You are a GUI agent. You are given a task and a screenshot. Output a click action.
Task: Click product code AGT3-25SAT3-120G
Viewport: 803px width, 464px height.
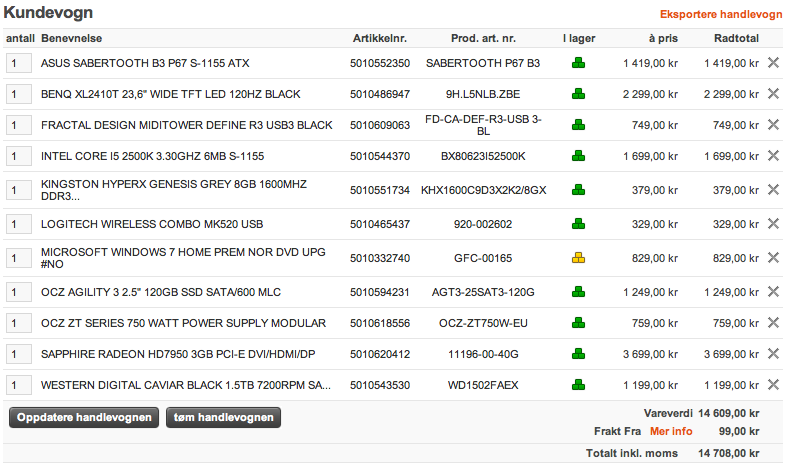pos(483,292)
